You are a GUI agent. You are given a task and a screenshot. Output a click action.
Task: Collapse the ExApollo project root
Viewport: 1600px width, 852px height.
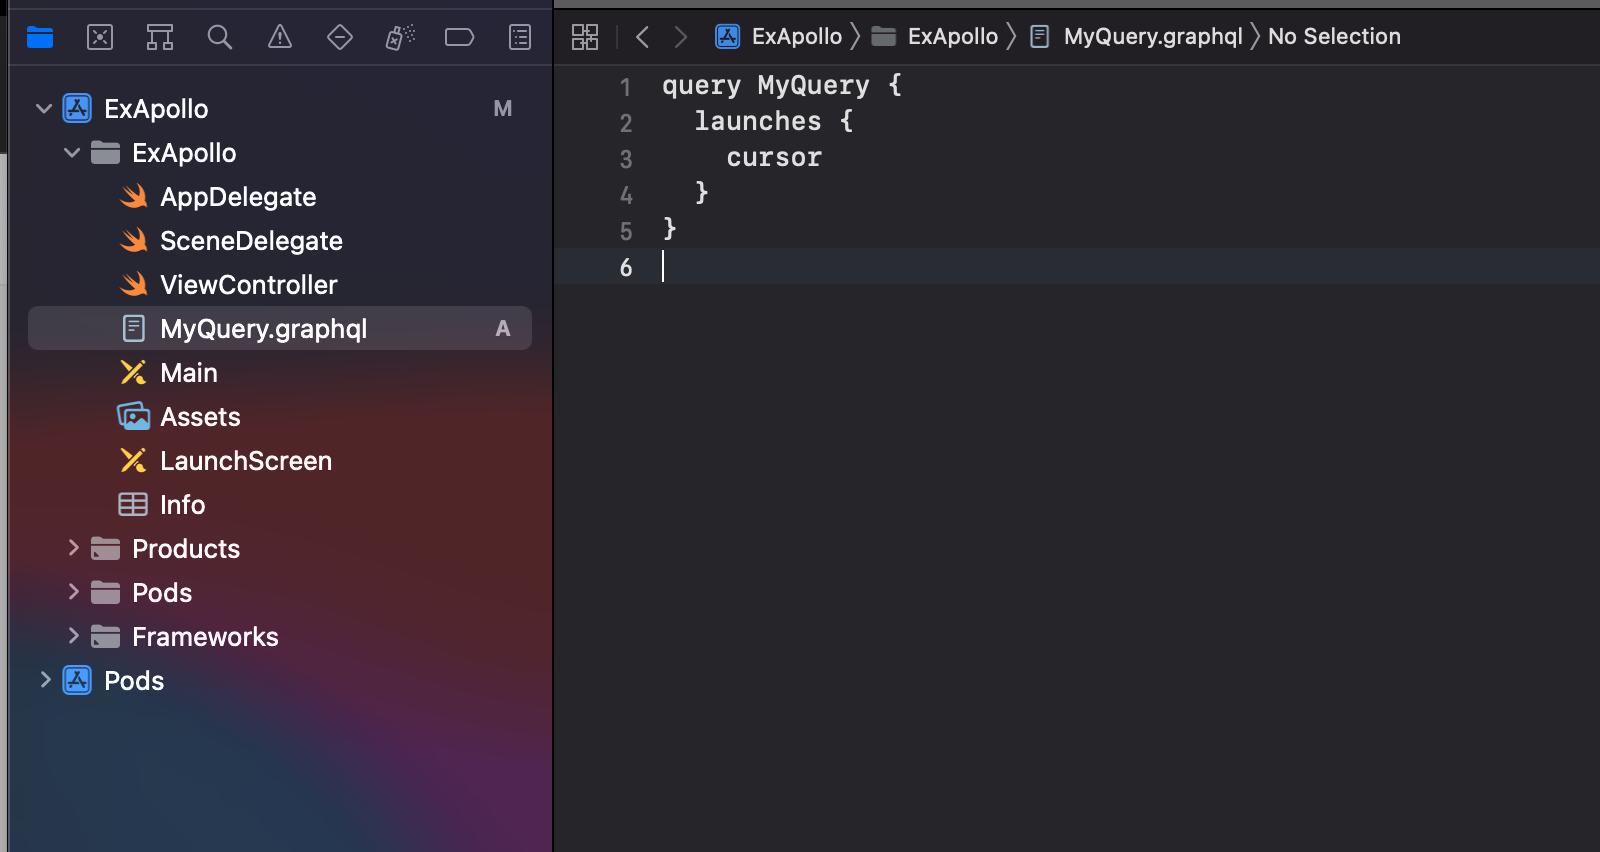[x=44, y=108]
